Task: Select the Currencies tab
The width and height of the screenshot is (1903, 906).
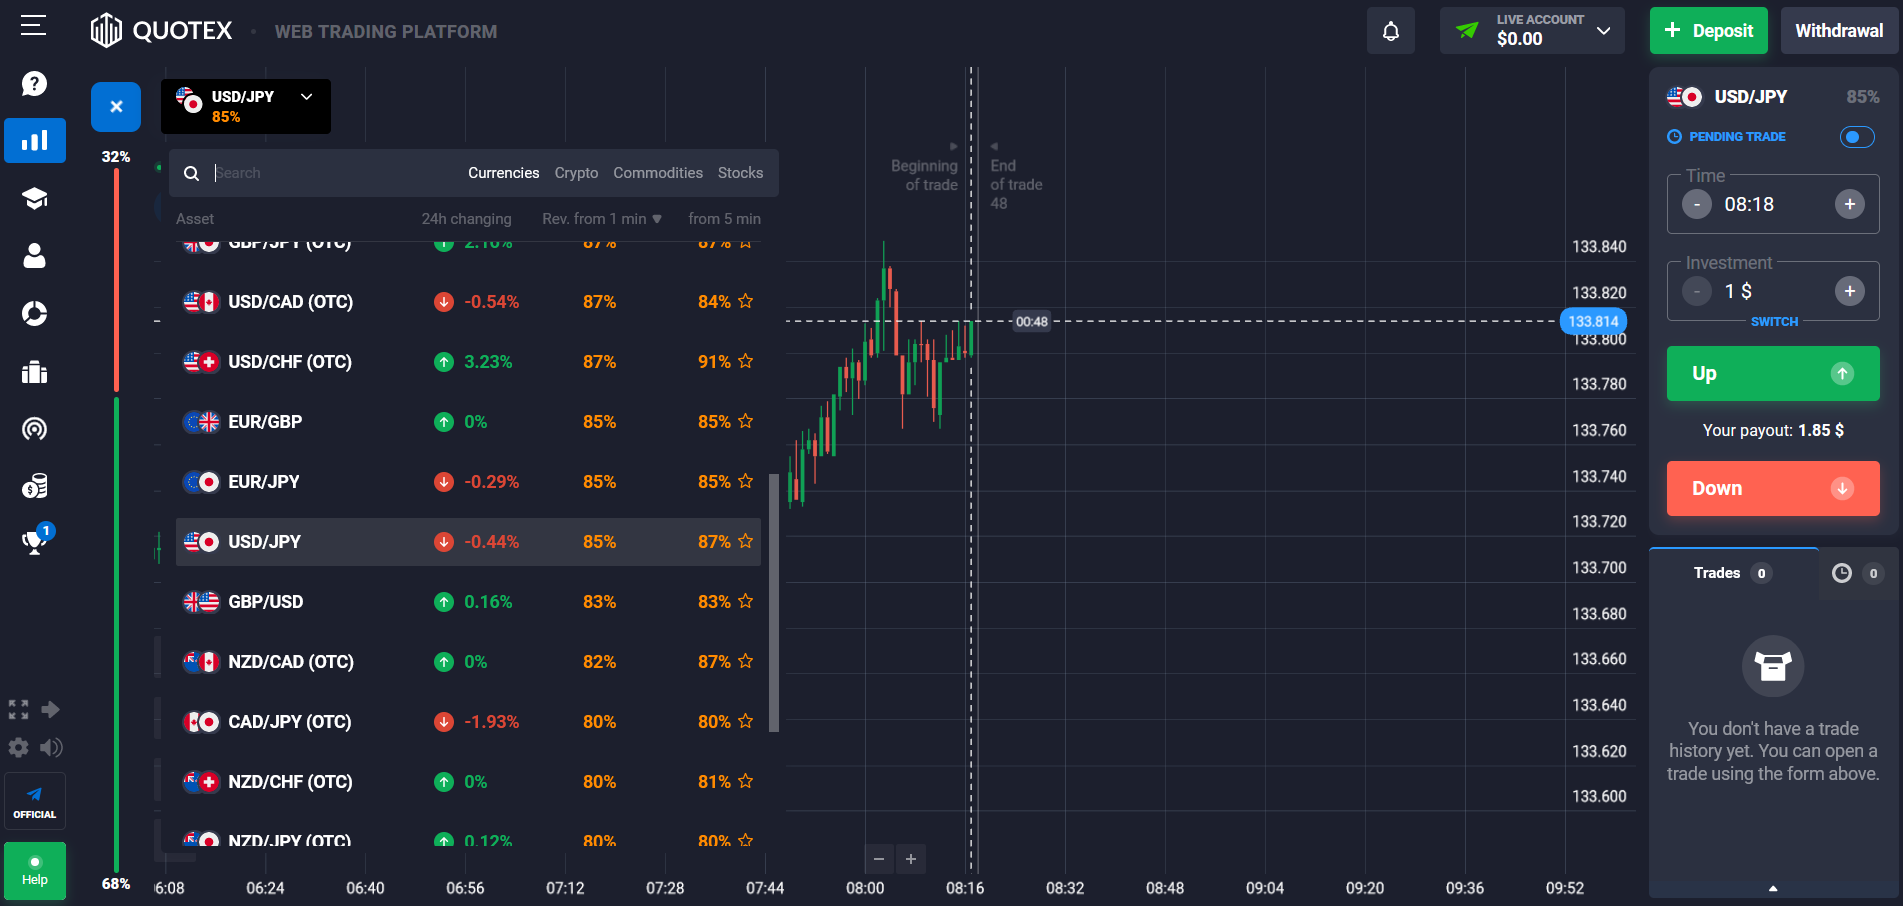Action: coord(504,173)
